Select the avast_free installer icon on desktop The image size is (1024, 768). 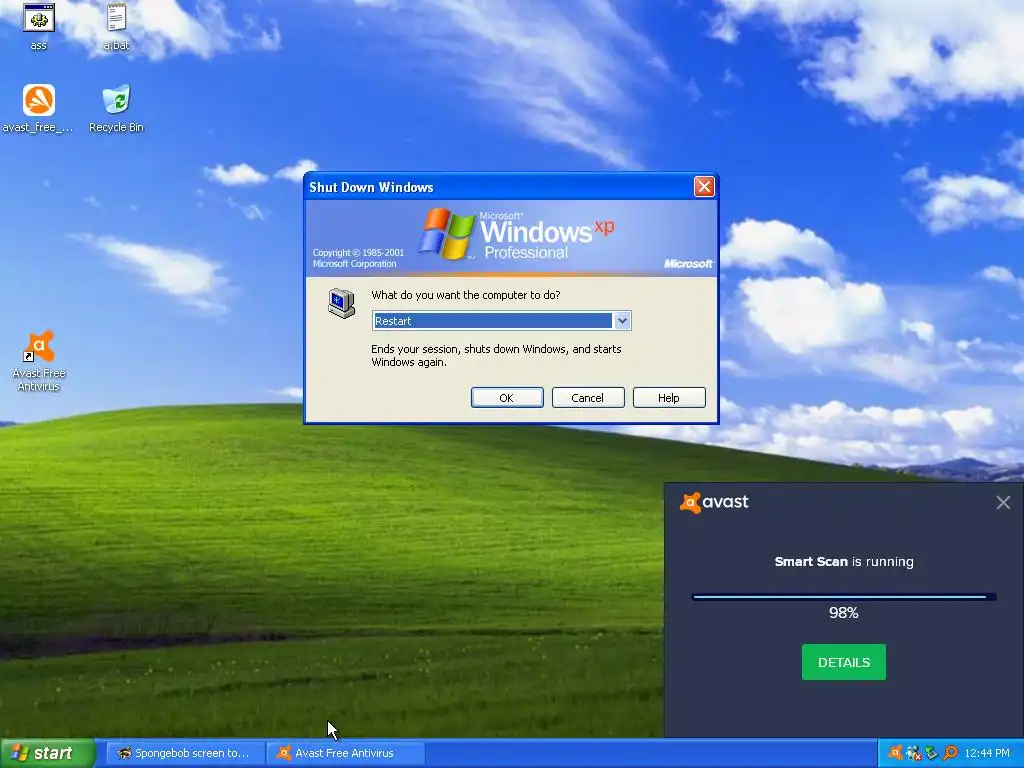(x=39, y=101)
